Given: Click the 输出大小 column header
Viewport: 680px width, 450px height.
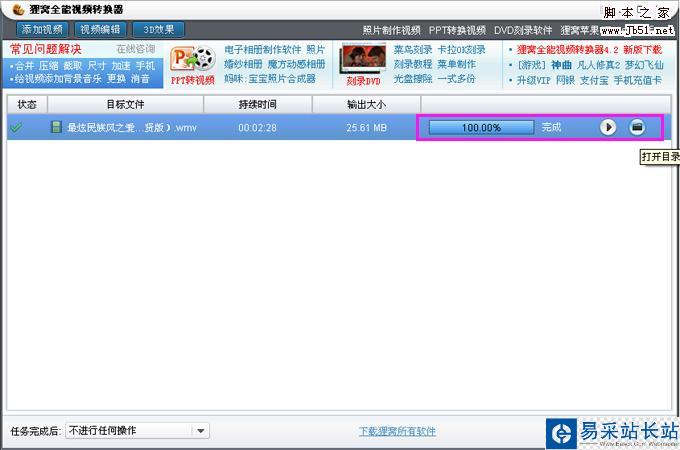Looking at the screenshot, I should point(366,104).
